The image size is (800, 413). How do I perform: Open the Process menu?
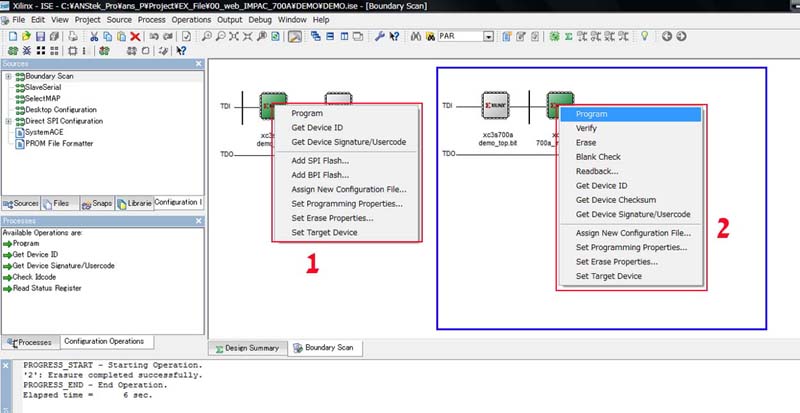pyautogui.click(x=152, y=20)
